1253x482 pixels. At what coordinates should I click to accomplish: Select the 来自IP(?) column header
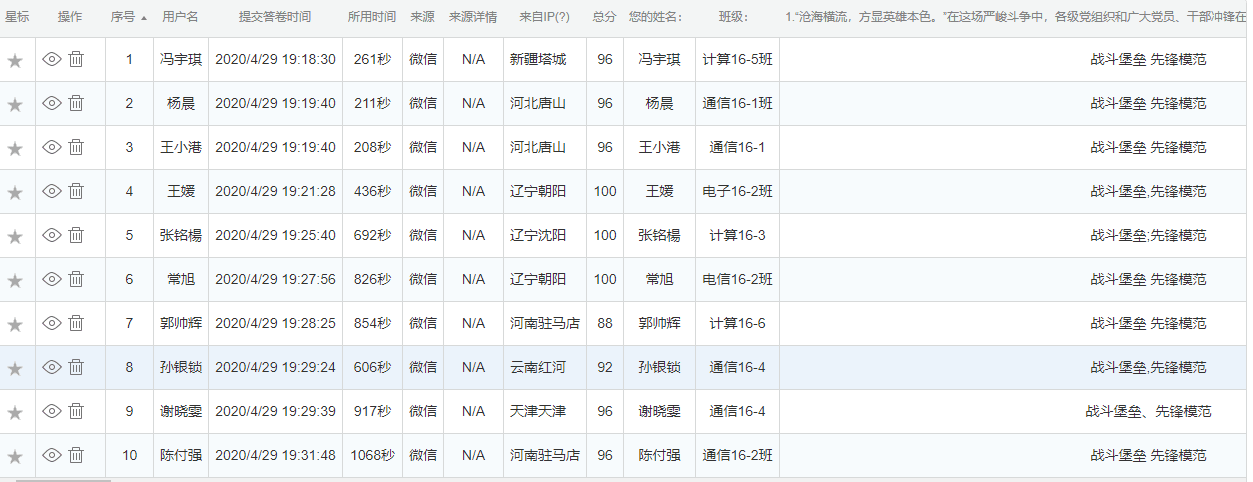click(x=544, y=17)
